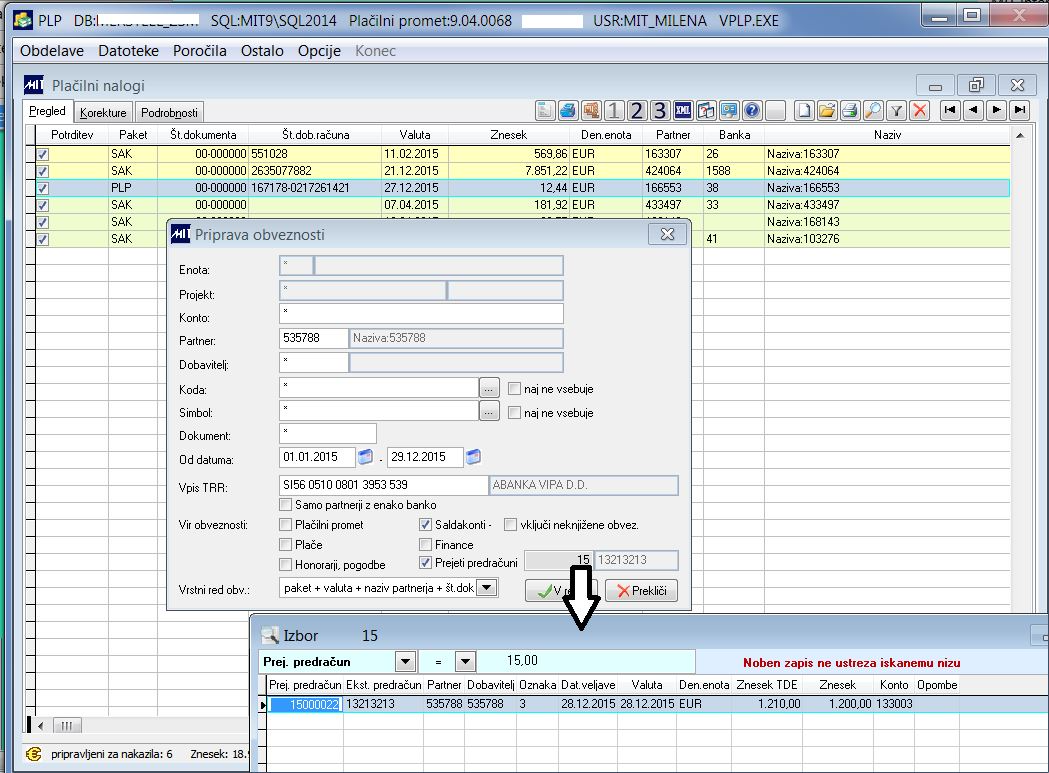
Task: Open the Prej. predračun field dropdown in Izbor
Action: [405, 662]
